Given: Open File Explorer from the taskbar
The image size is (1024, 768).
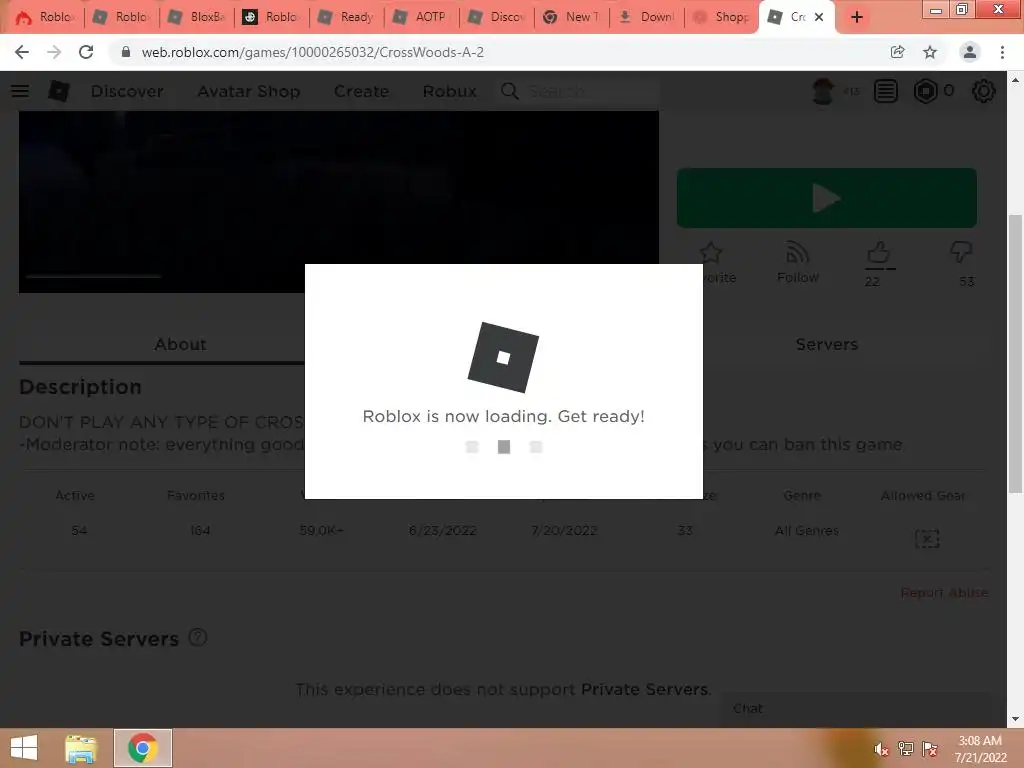Looking at the screenshot, I should pyautogui.click(x=81, y=748).
